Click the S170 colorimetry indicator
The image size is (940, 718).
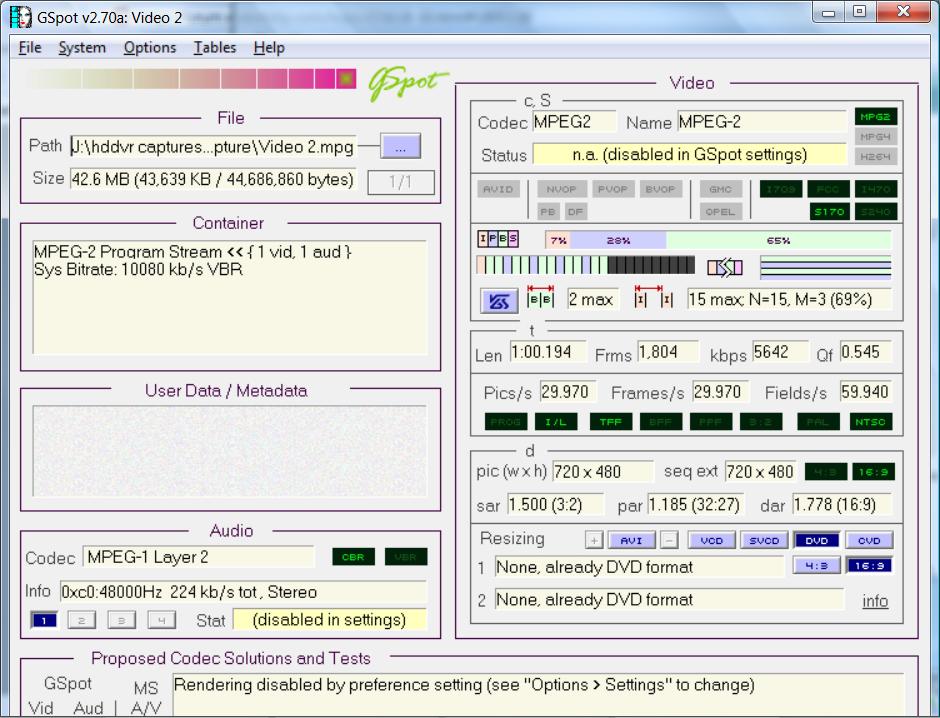pos(829,212)
